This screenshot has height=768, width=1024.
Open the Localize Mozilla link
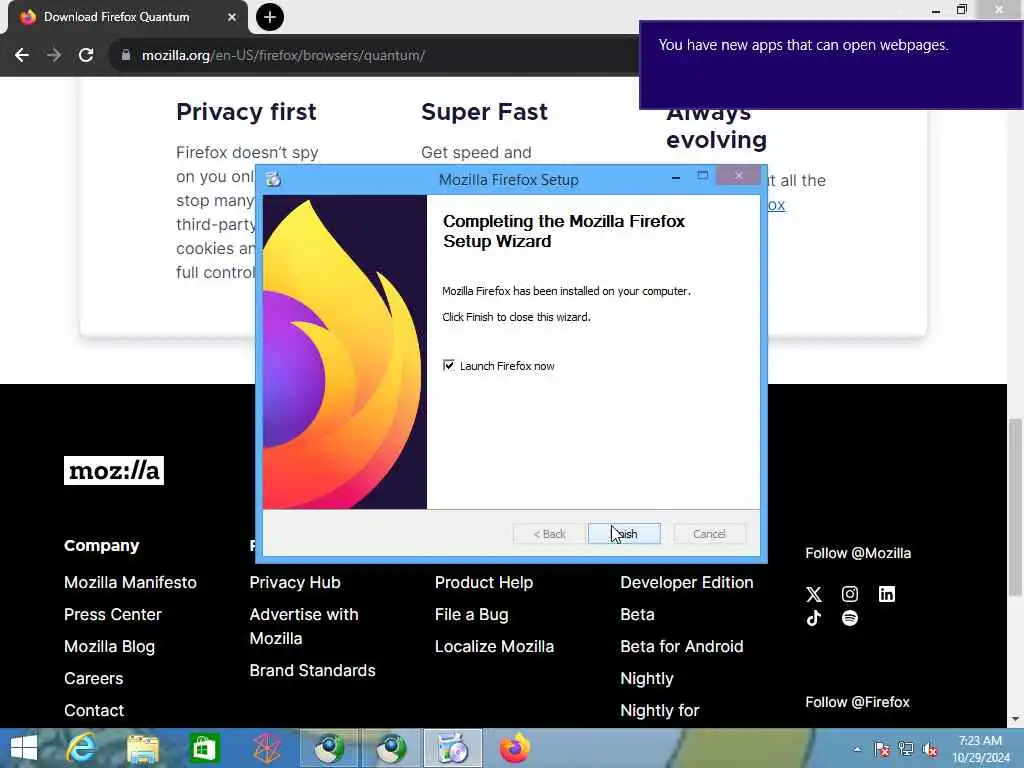(x=494, y=646)
